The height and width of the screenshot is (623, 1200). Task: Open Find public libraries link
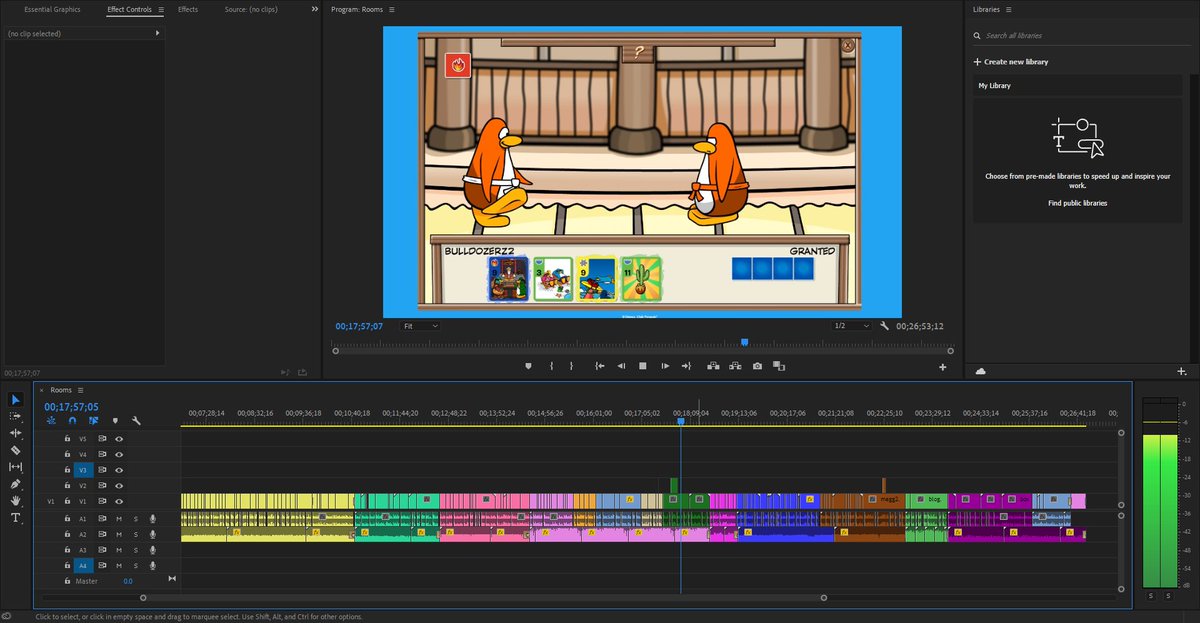1077,203
